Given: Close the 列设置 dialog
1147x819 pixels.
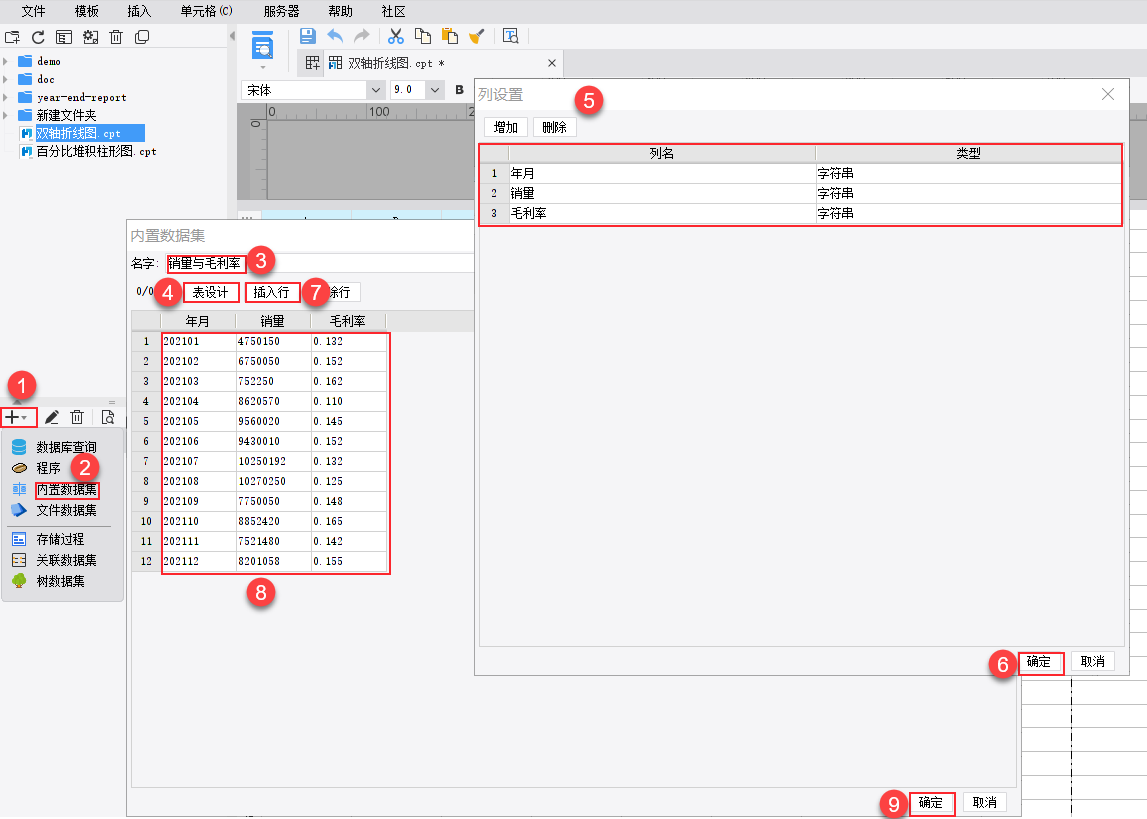Looking at the screenshot, I should click(x=1108, y=94).
